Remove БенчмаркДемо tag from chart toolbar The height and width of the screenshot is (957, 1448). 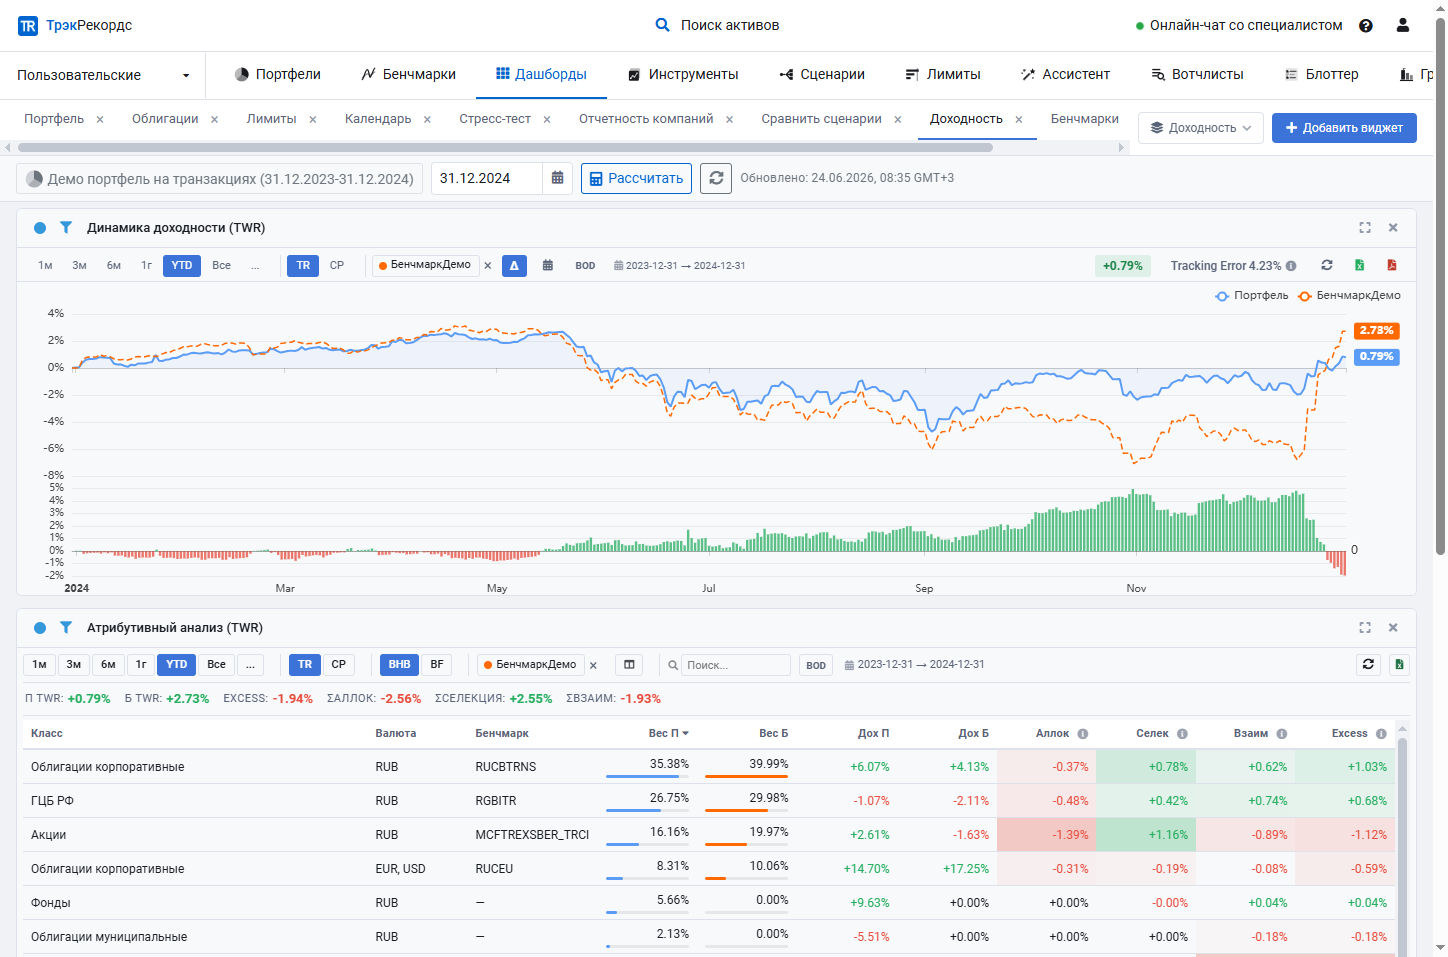[488, 266]
